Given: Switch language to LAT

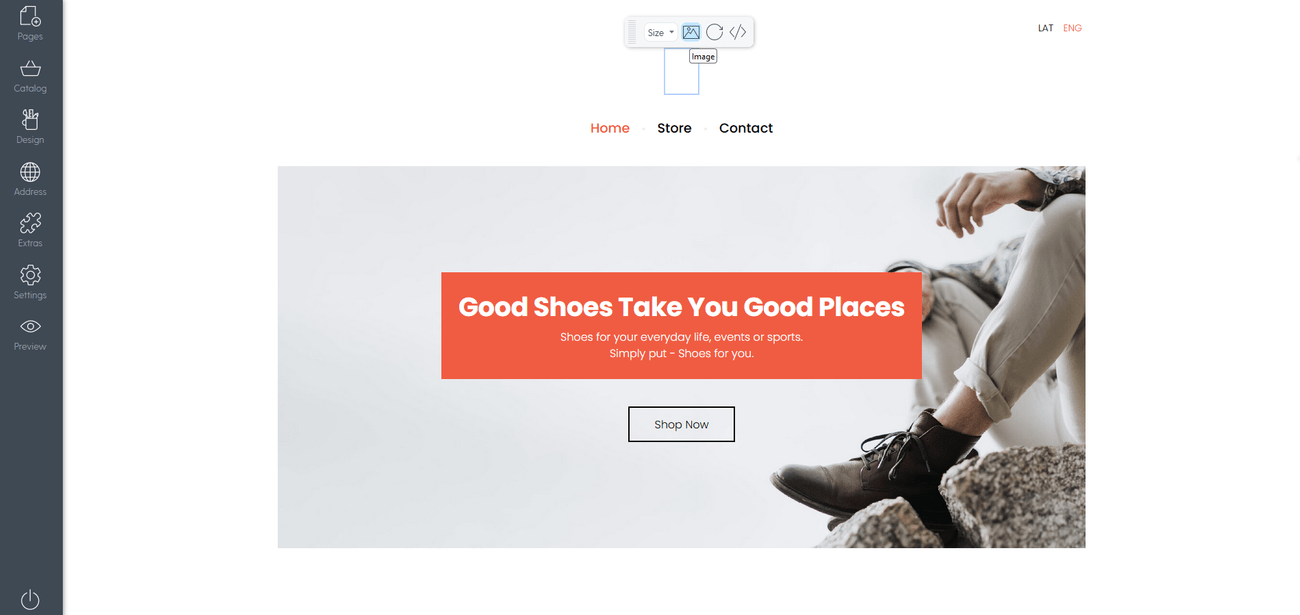Looking at the screenshot, I should (1046, 28).
